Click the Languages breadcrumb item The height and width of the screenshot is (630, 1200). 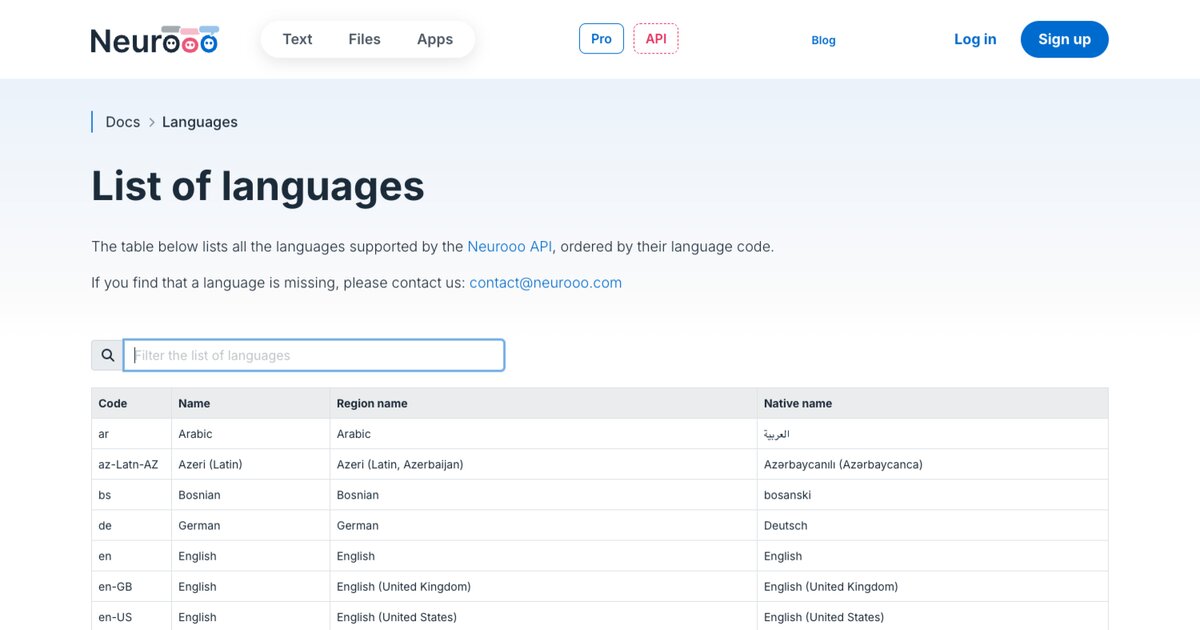click(200, 122)
